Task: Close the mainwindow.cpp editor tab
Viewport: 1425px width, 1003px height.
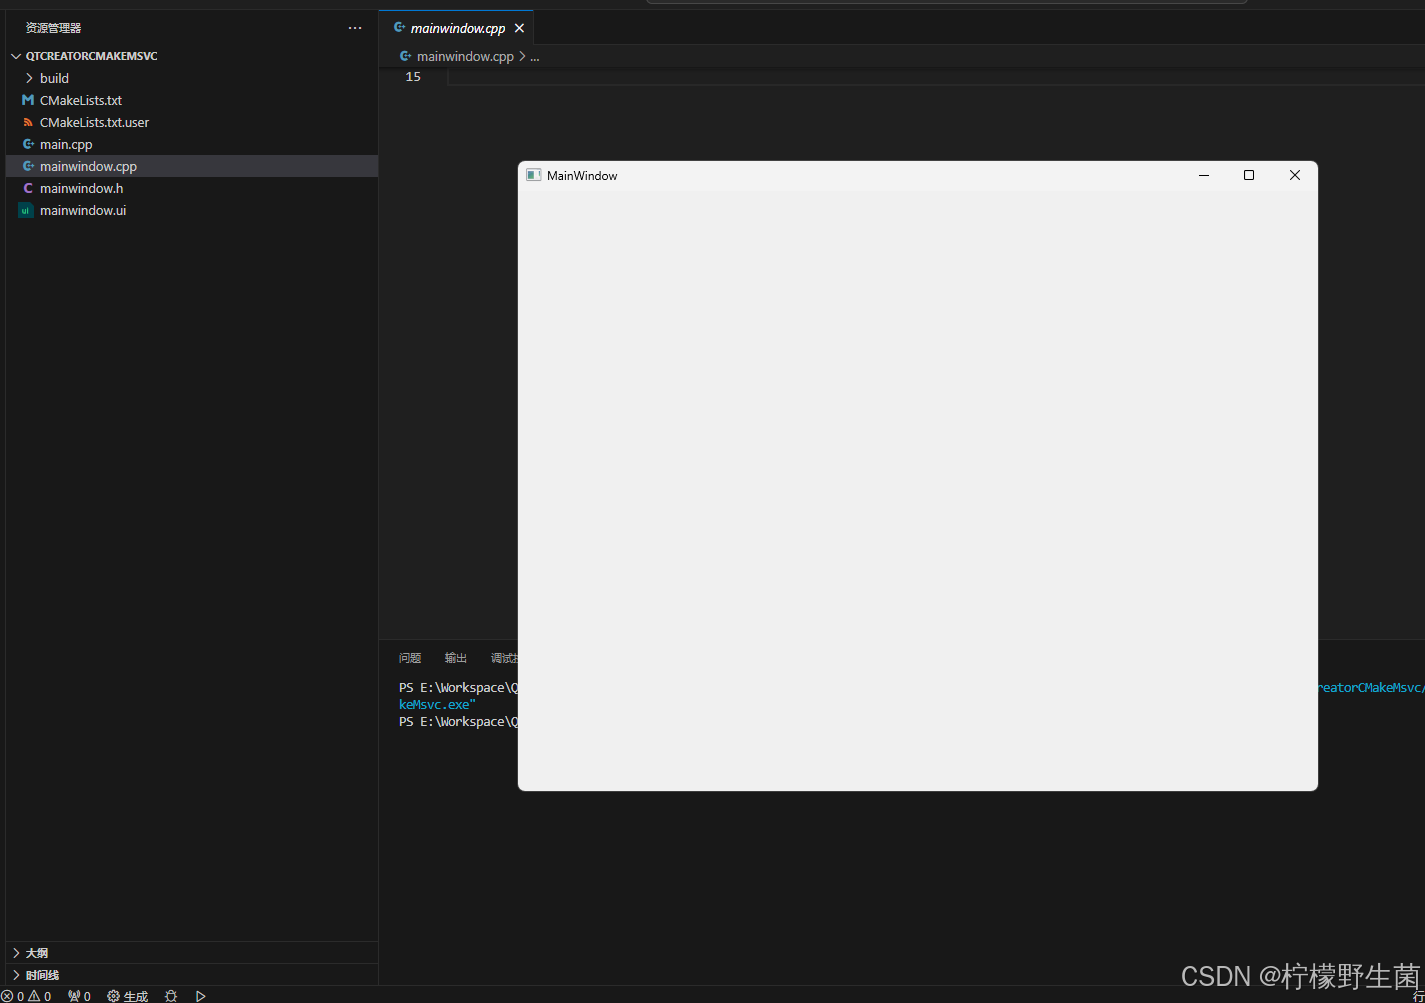Action: click(x=519, y=28)
